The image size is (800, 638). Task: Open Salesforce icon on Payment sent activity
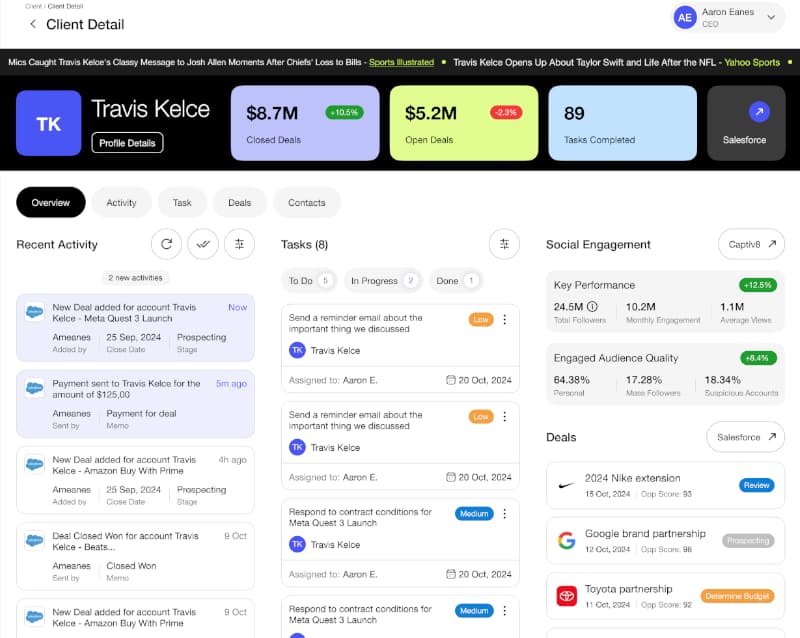coord(35,388)
